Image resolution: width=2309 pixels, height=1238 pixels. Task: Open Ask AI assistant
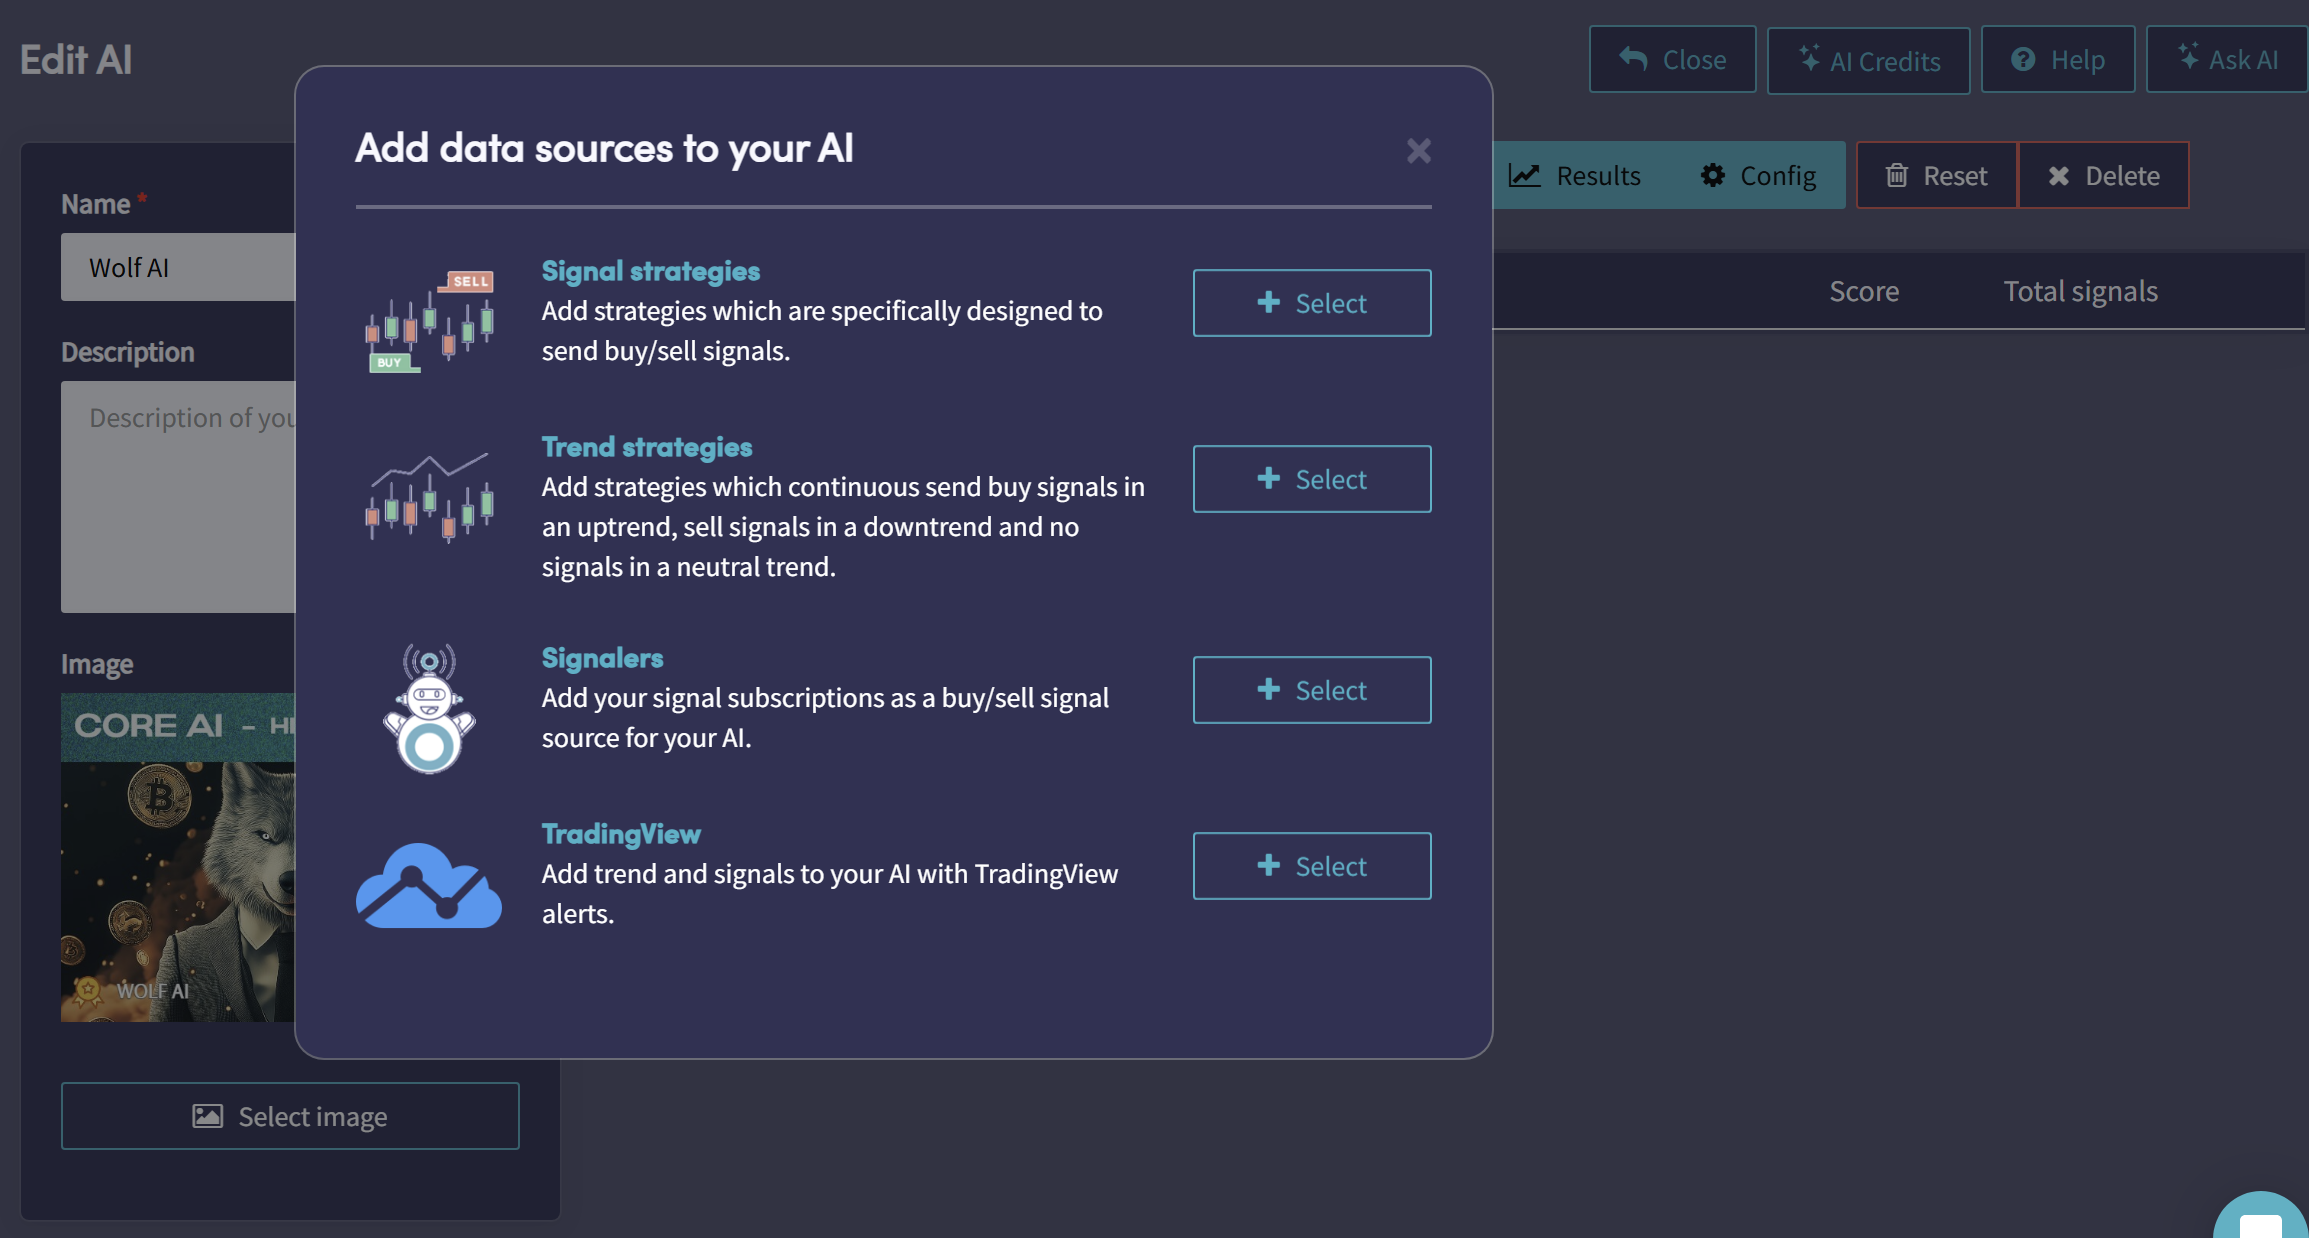2228,60
